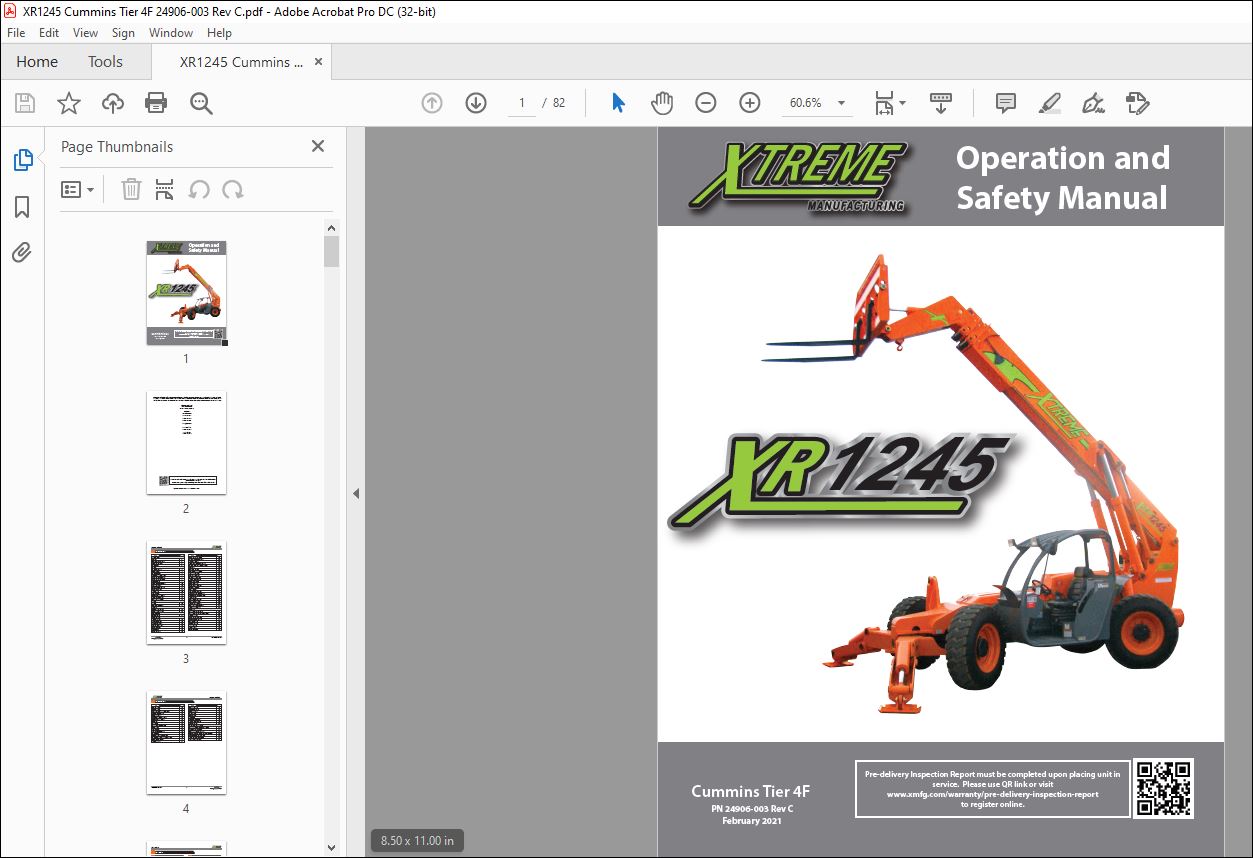
Task: Rotate pages counterclockwise
Action: click(199, 189)
